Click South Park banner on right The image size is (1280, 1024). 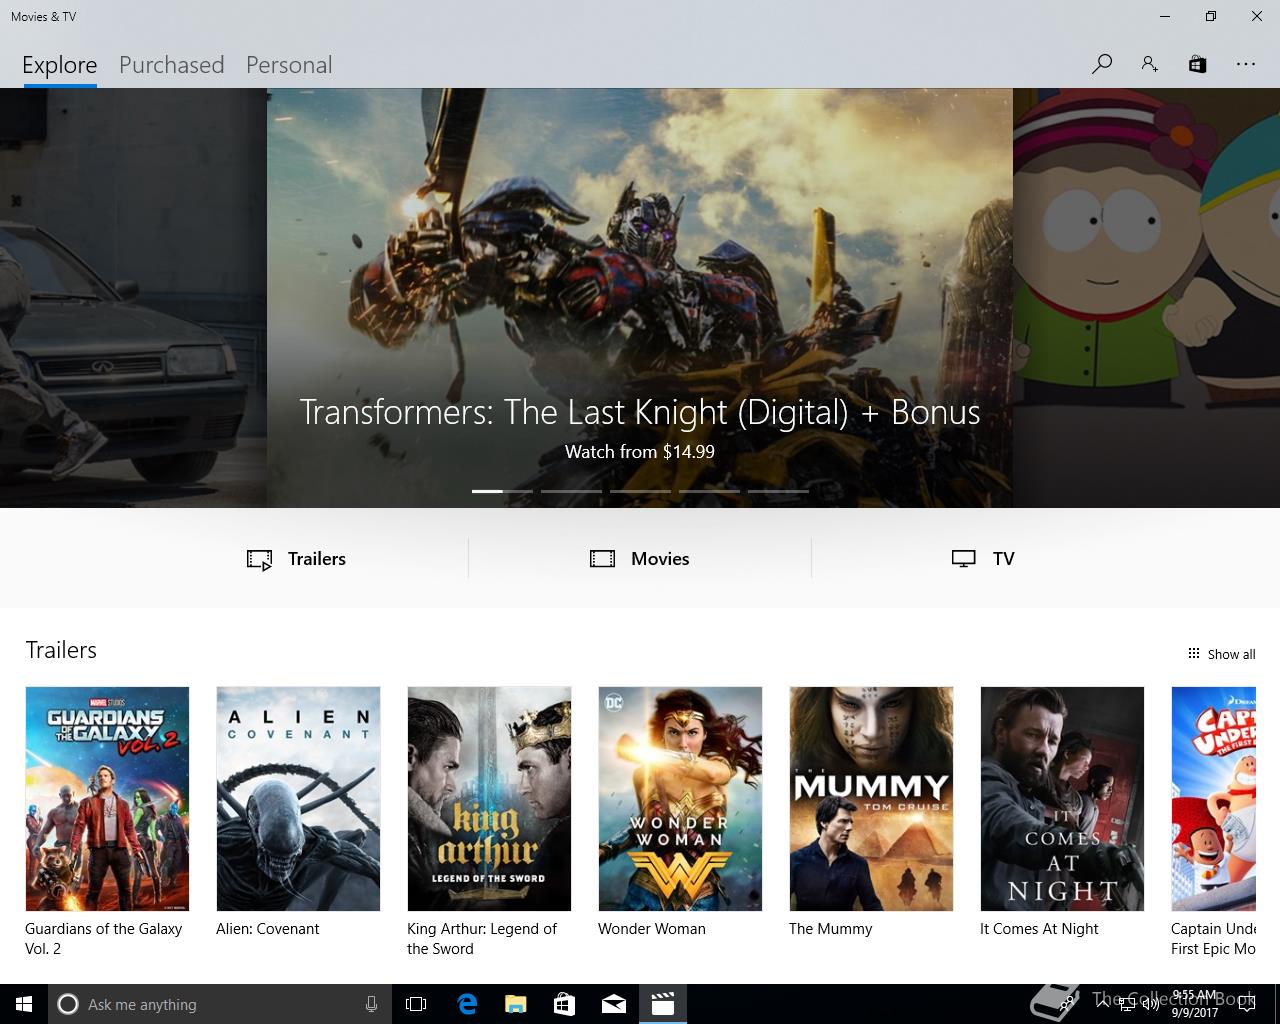1146,298
